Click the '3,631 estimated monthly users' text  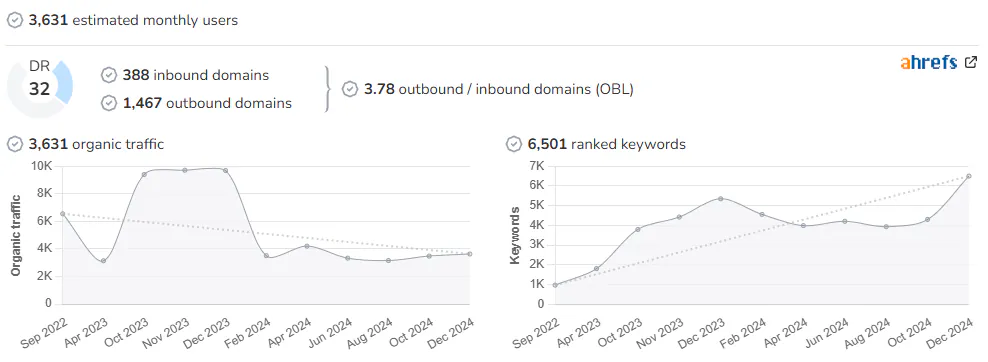coord(134,20)
